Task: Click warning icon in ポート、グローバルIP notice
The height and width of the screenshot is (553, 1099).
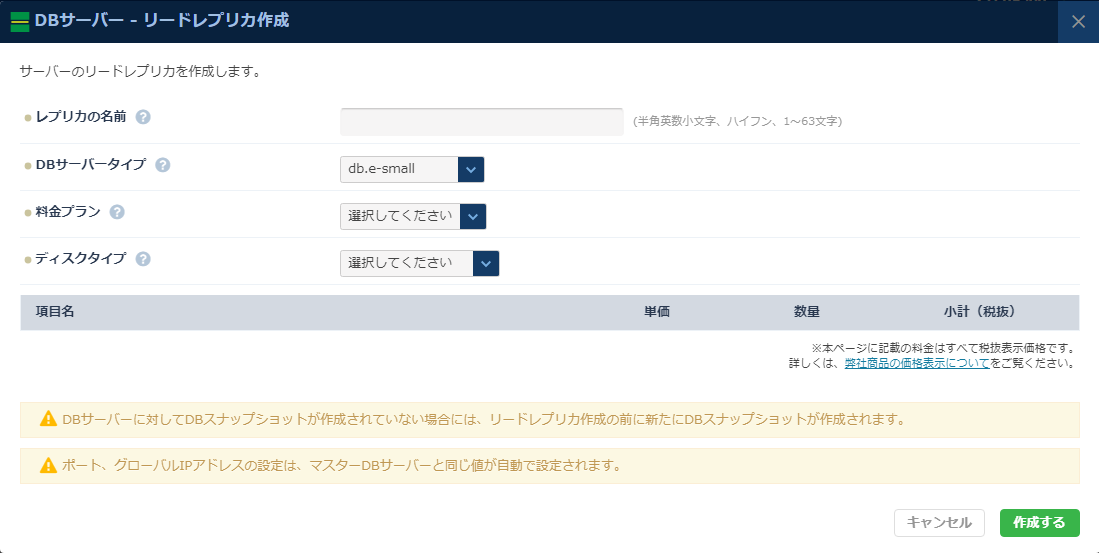Action: (x=48, y=465)
